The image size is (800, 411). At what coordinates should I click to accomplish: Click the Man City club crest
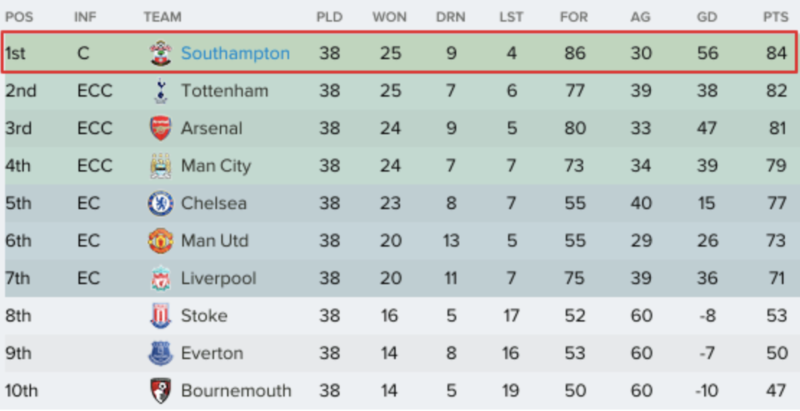(x=161, y=166)
